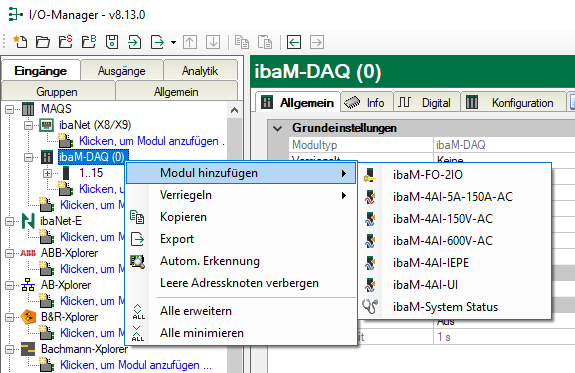
Task: Collapse the Grundeinstellungen section chevron
Action: pos(278,128)
